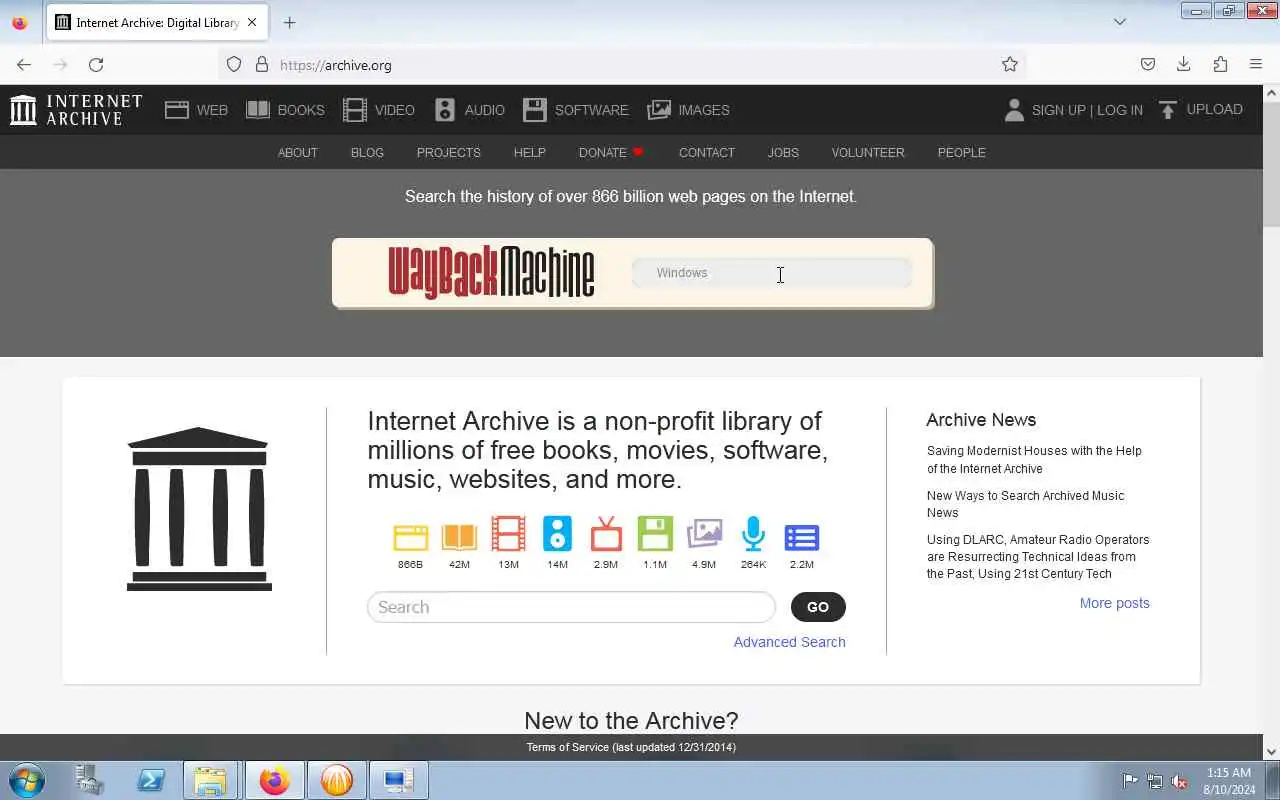
Task: Open the DONATE menu item
Action: click(611, 153)
